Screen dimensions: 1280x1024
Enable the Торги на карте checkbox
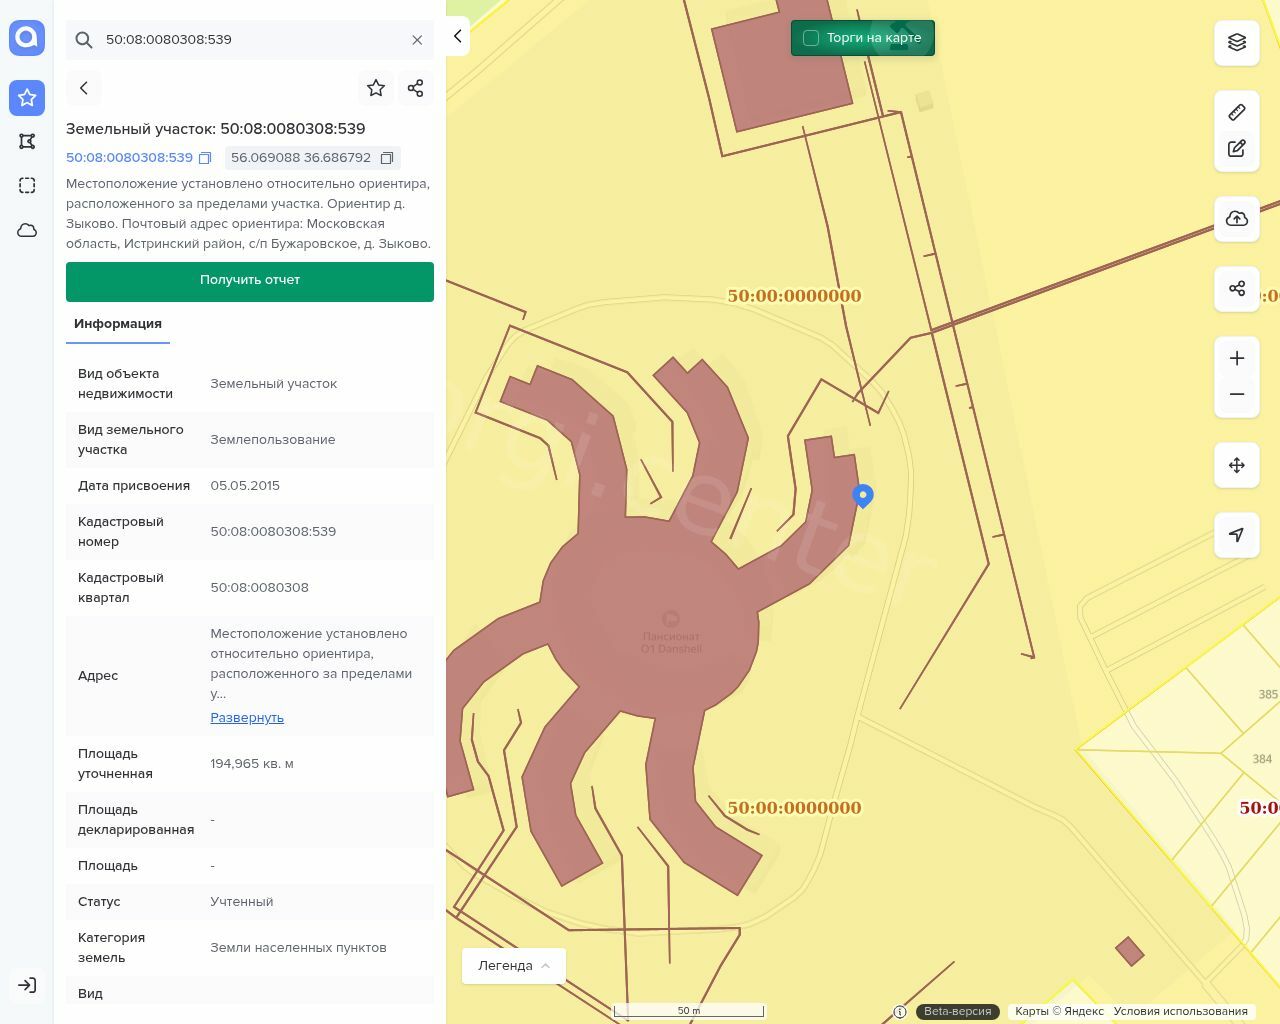[x=811, y=38]
